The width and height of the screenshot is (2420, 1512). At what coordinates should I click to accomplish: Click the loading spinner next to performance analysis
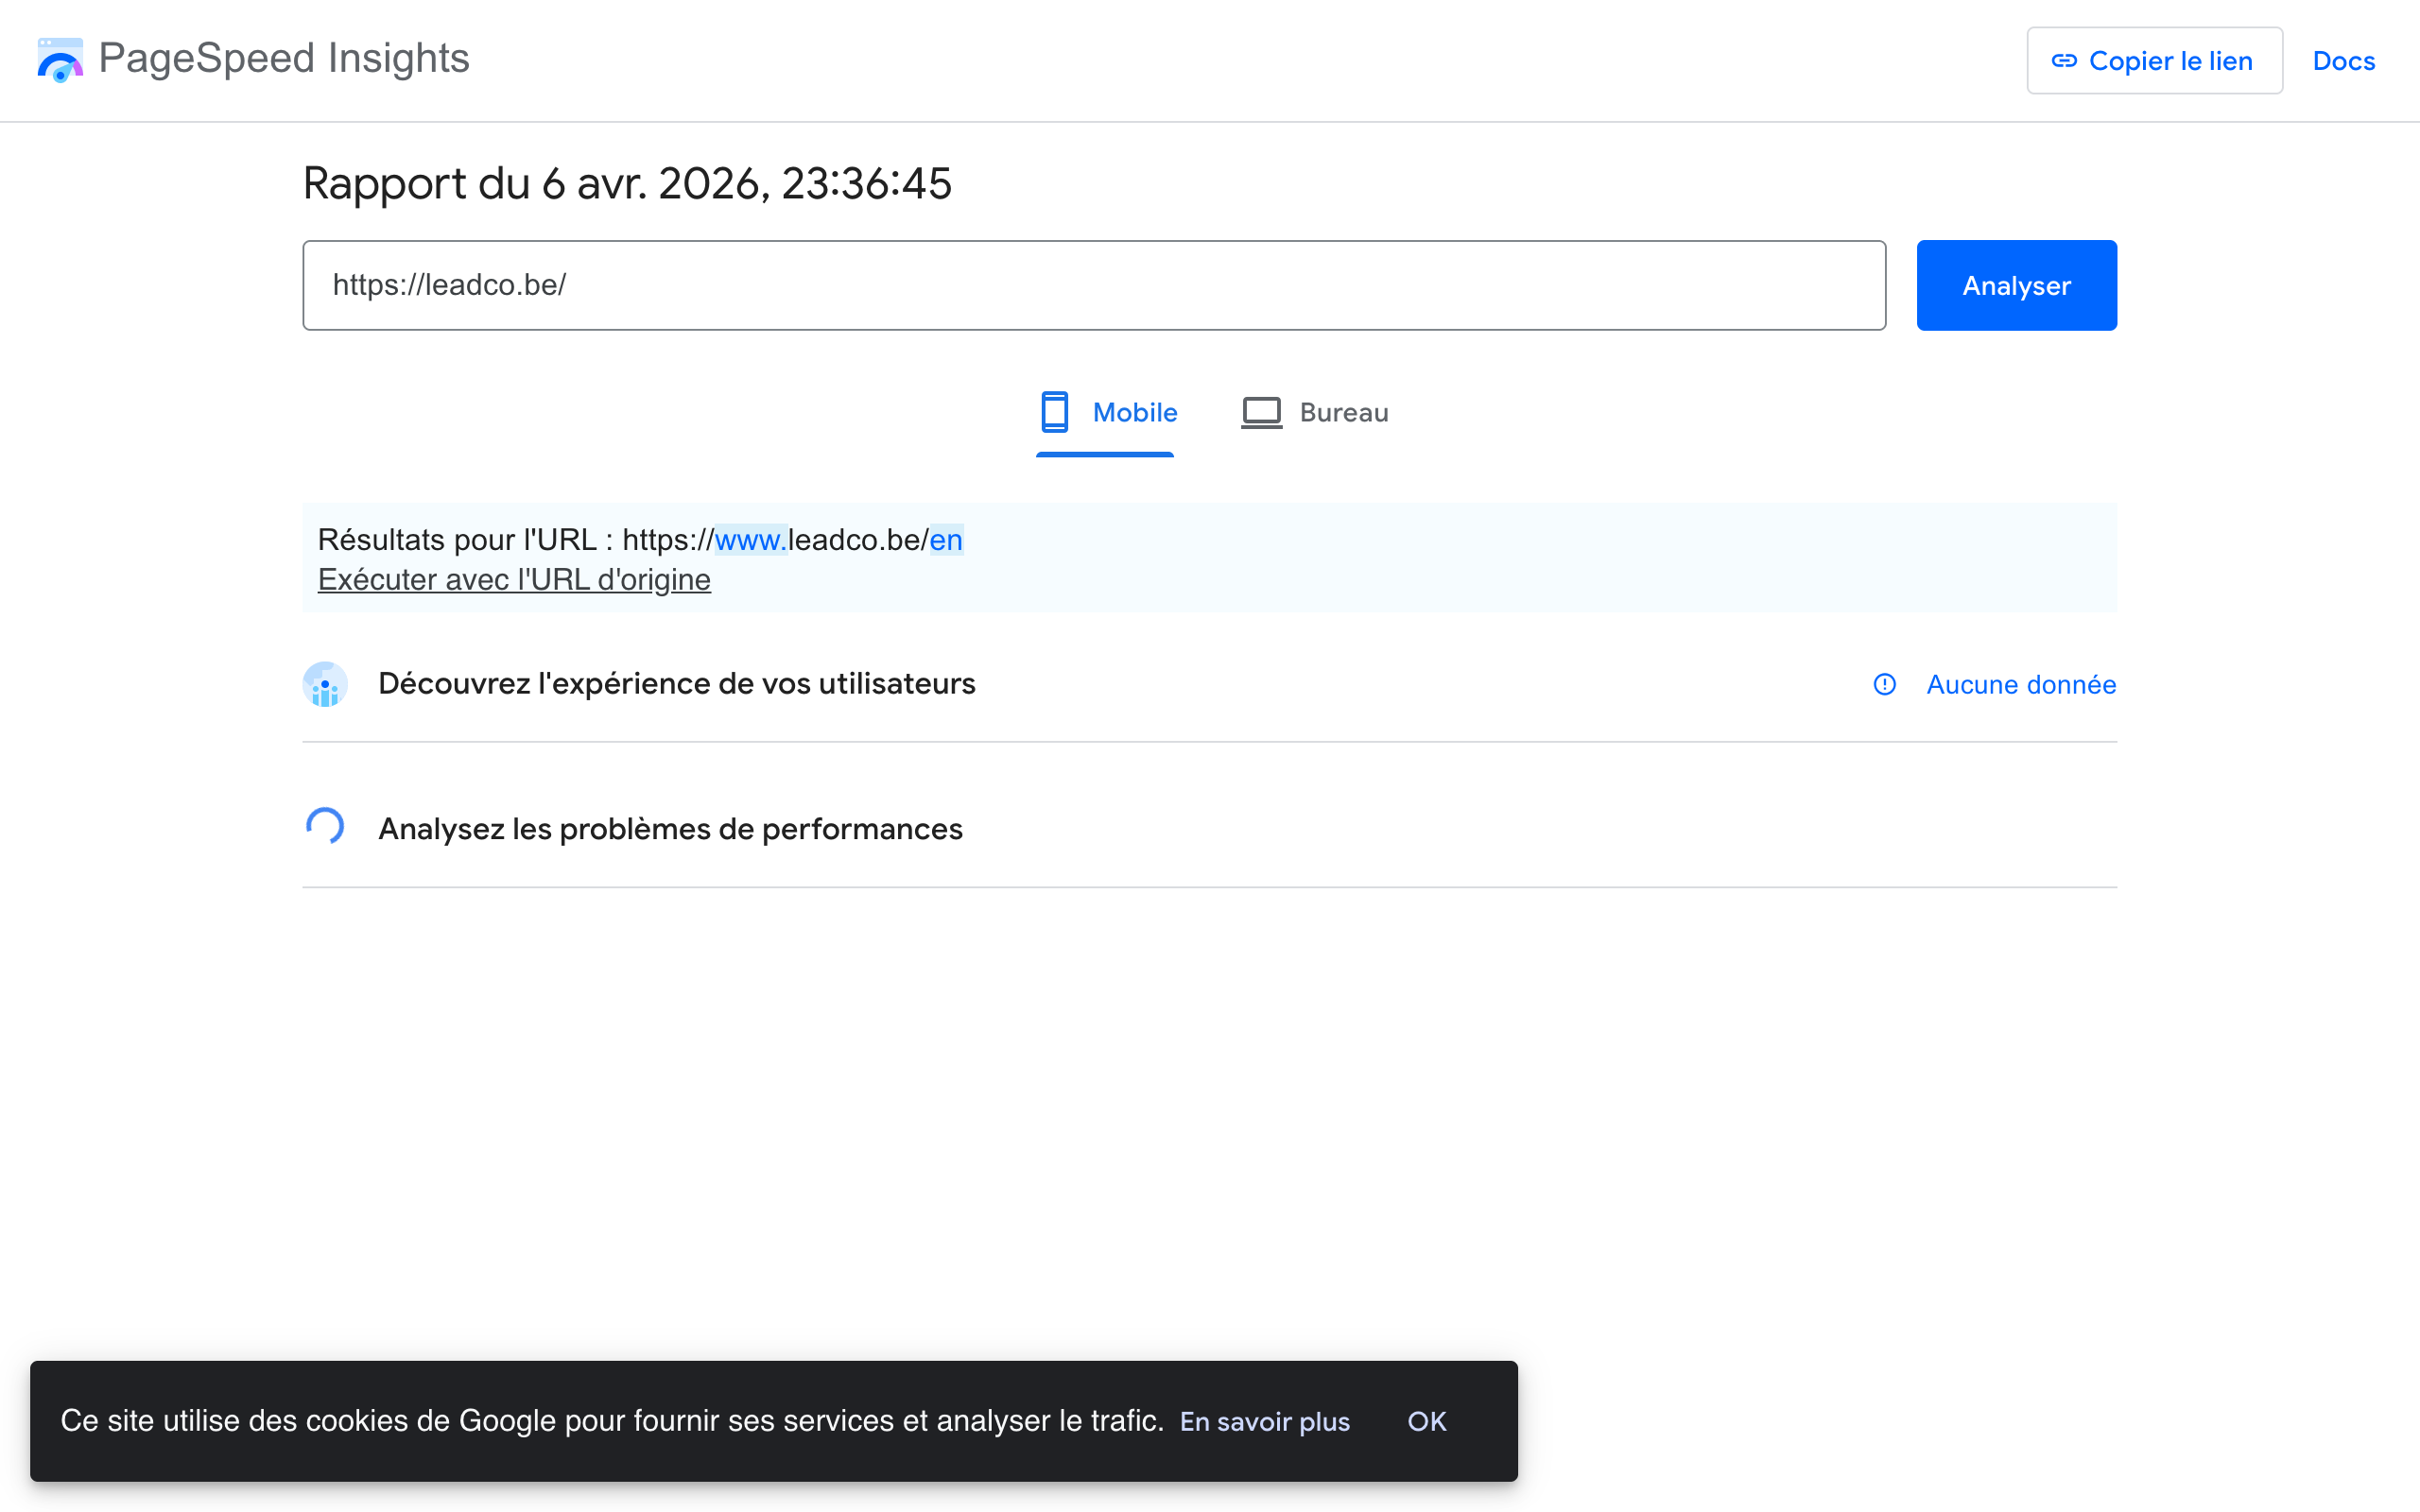click(x=324, y=827)
